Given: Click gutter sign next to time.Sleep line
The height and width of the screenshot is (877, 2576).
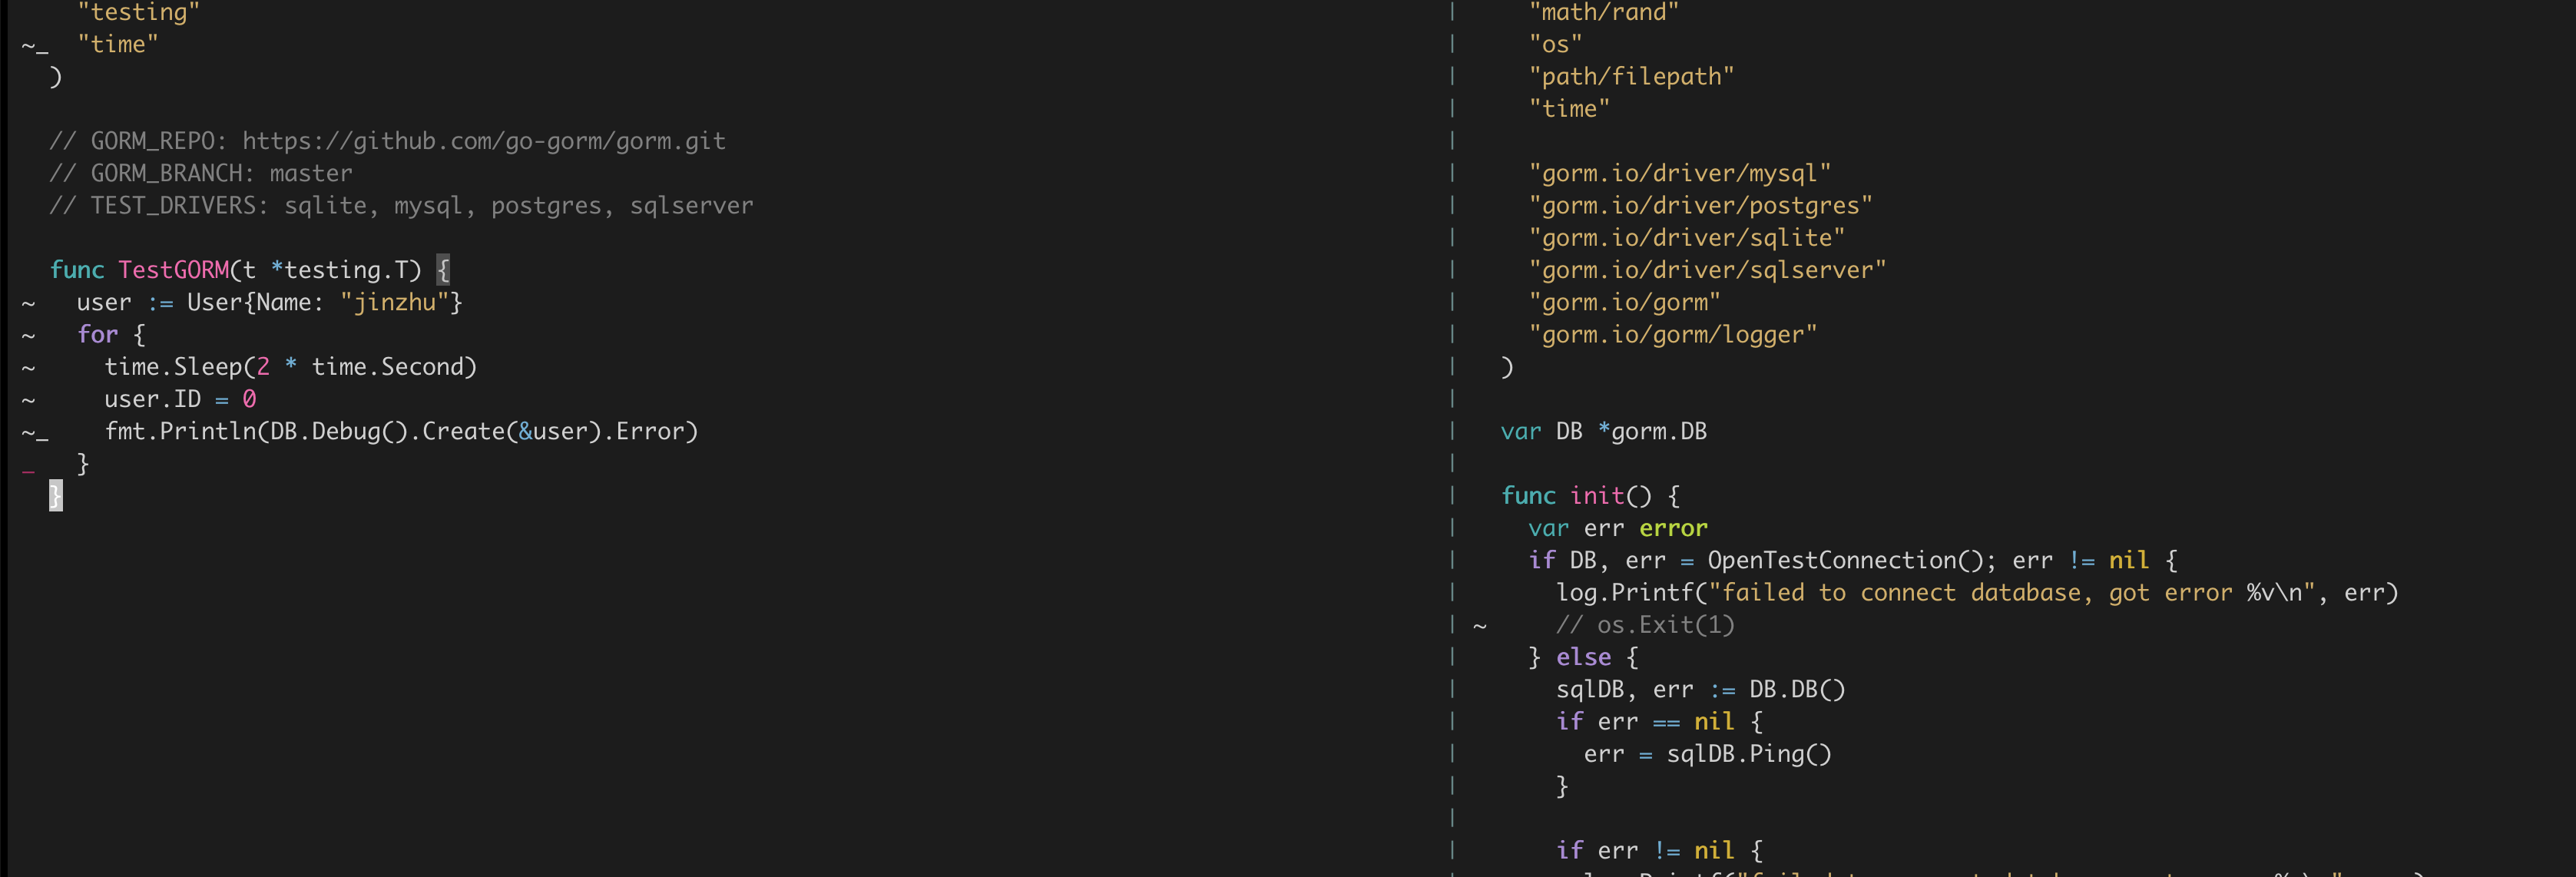Looking at the screenshot, I should pos(28,367).
